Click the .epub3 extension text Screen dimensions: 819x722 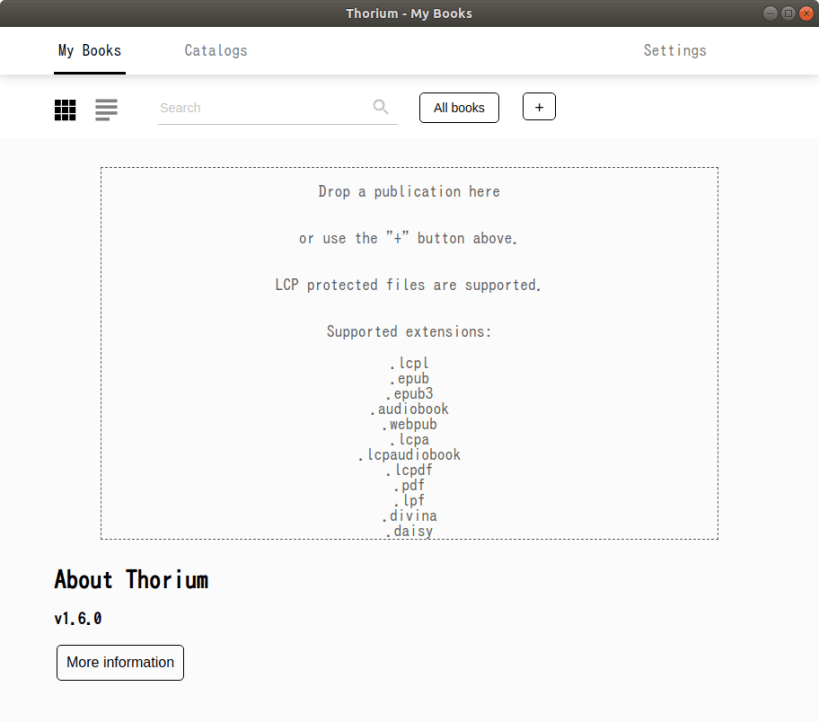(x=410, y=393)
